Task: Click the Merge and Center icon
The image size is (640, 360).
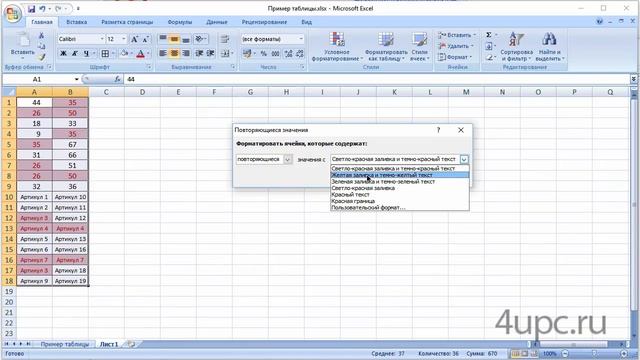Action: point(225,53)
